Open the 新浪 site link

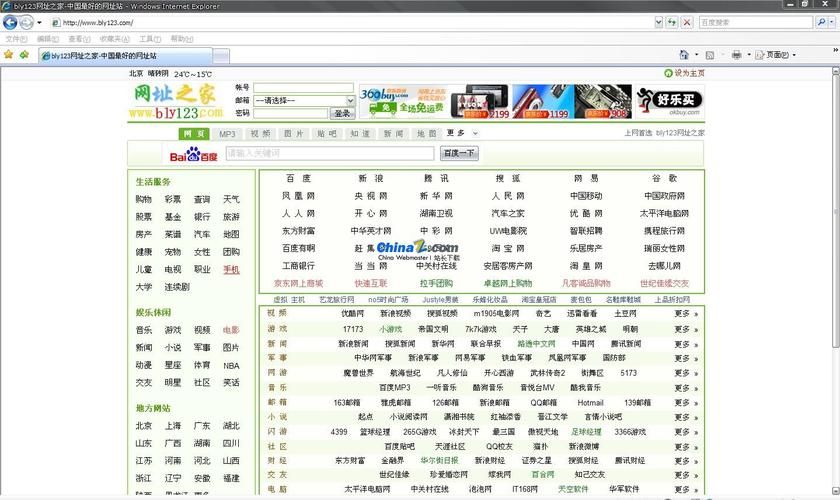[x=371, y=178]
